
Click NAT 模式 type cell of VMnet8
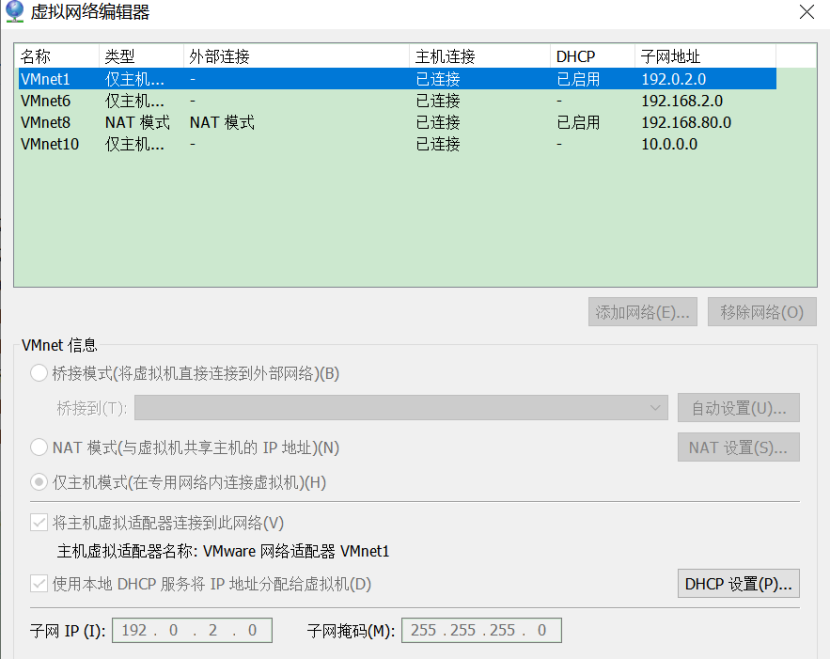coord(137,122)
